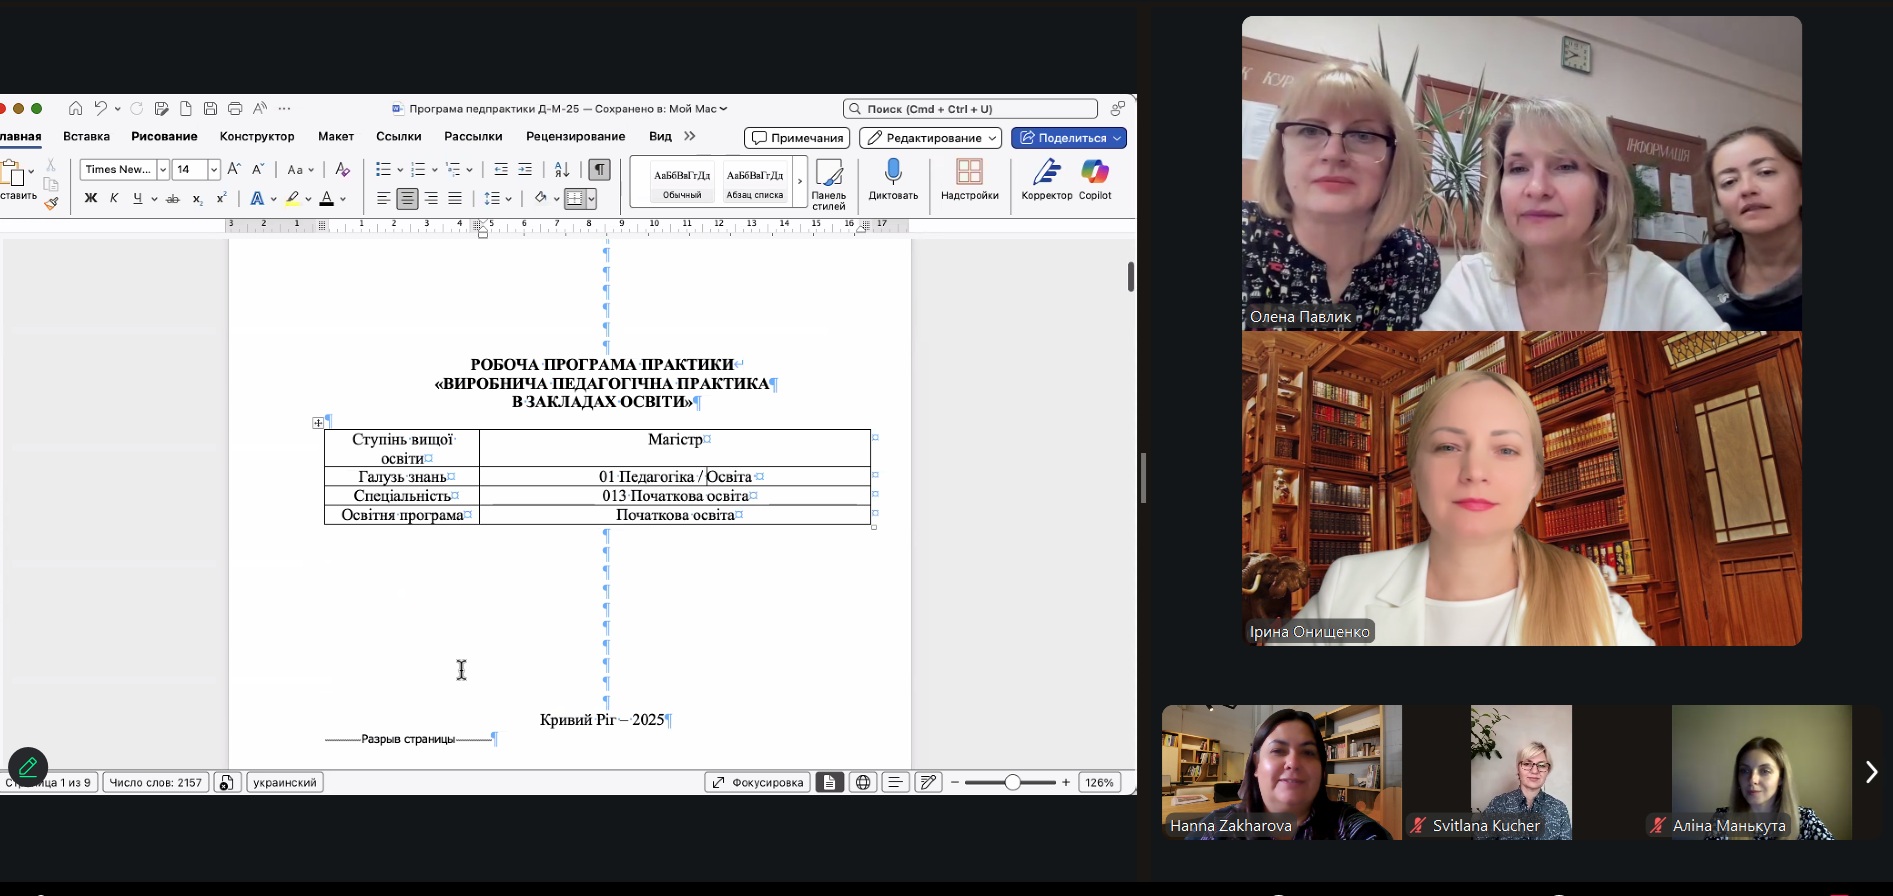1893x896 pixels.
Task: Click the Диктовать microphone icon
Action: pyautogui.click(x=893, y=173)
